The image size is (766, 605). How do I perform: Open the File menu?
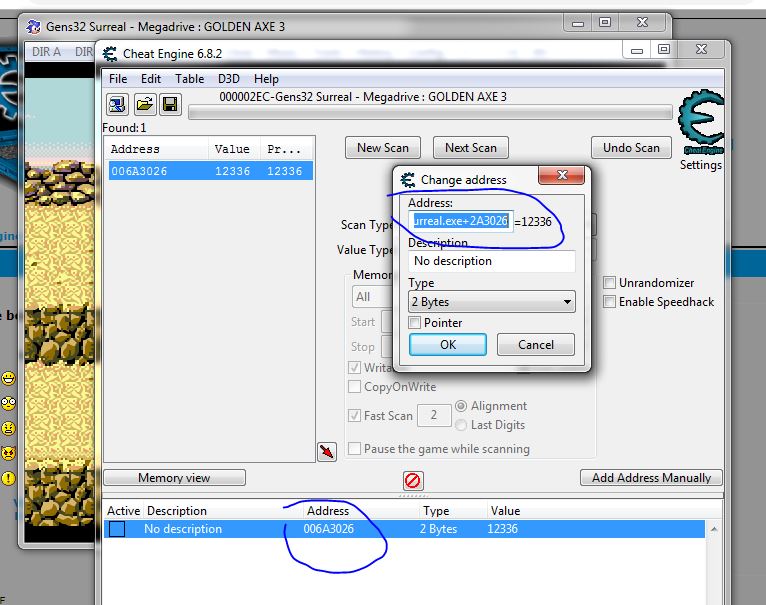(x=118, y=79)
